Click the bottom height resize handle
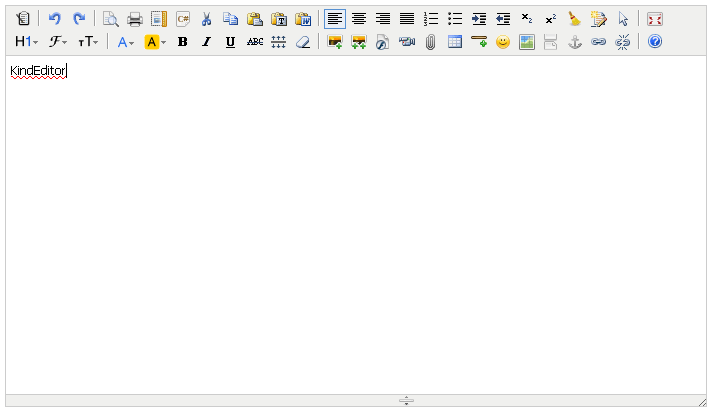Screen dimensions: 711x413 [x=406, y=400]
